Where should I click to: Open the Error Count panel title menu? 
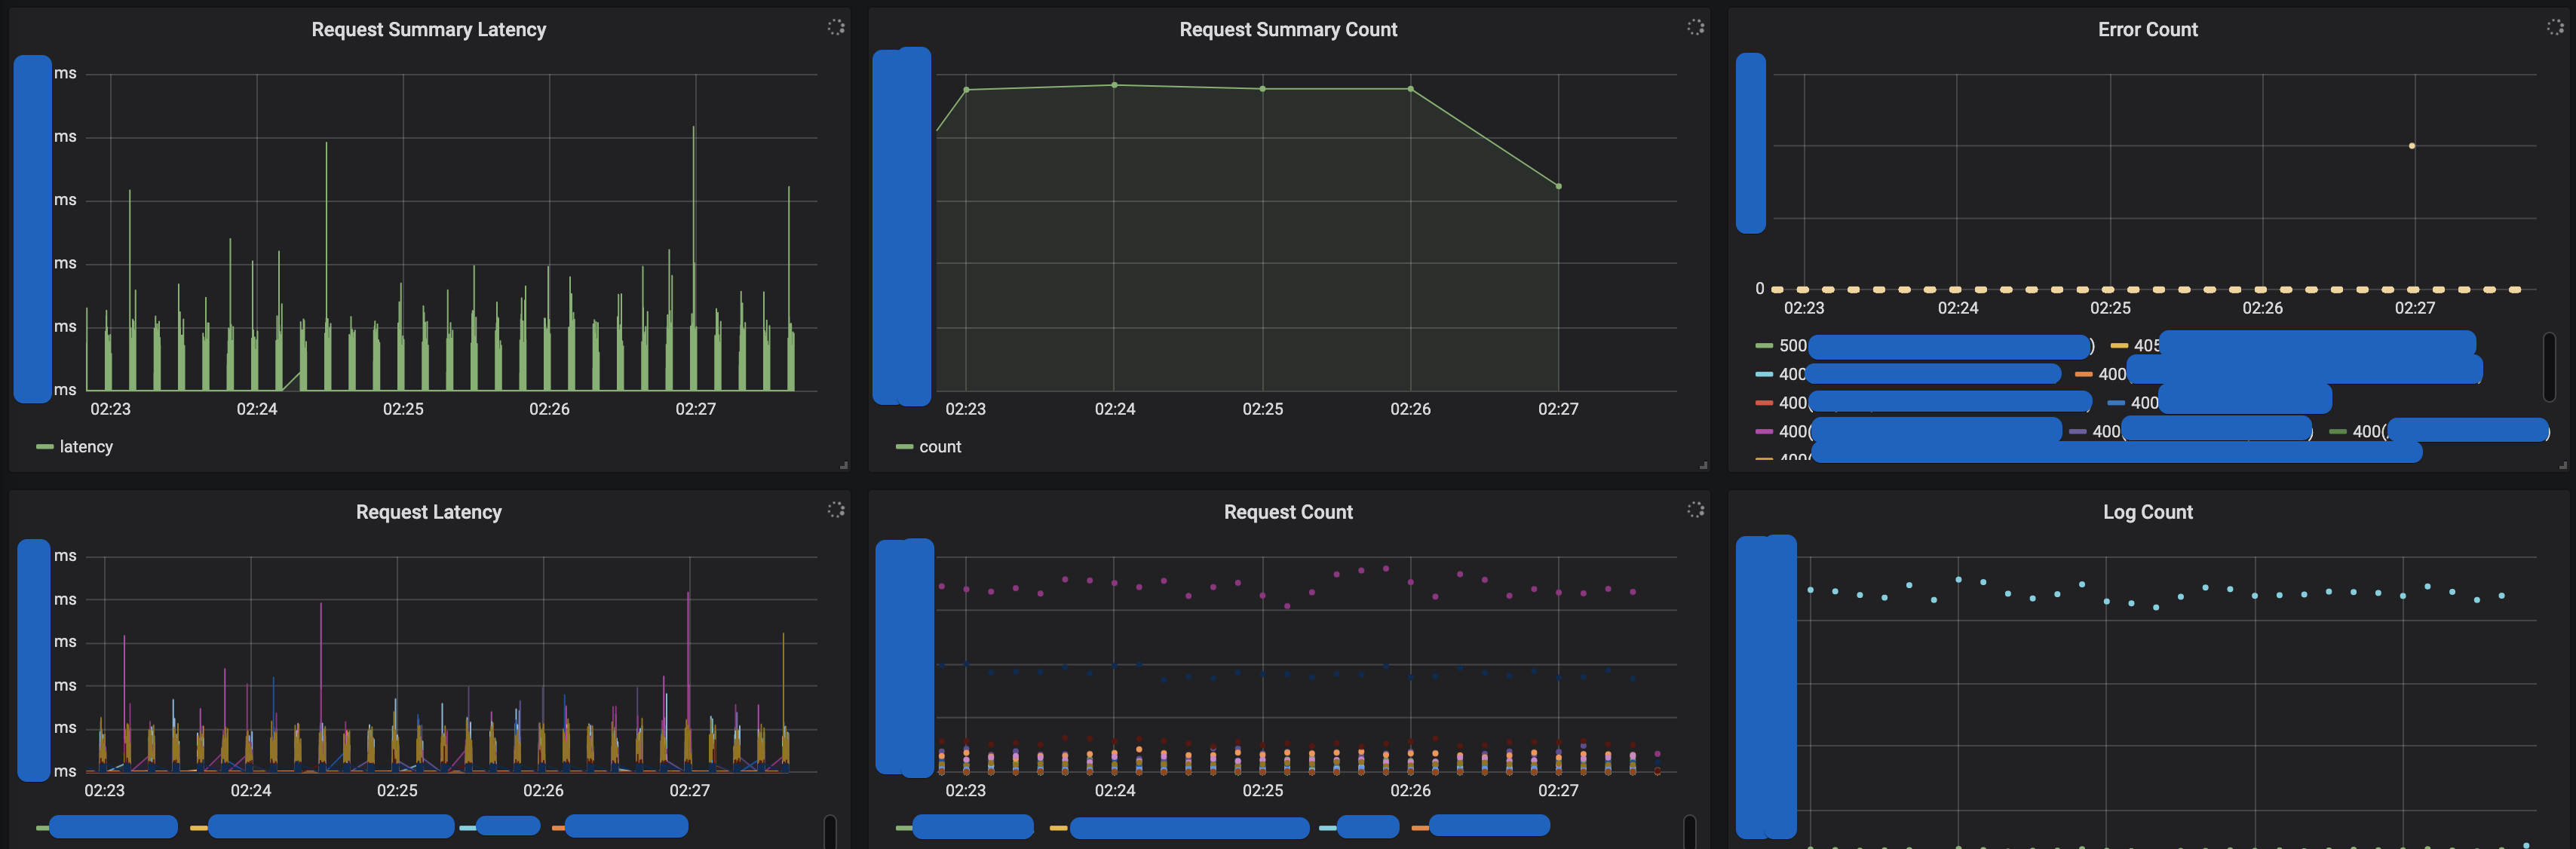coord(2147,30)
